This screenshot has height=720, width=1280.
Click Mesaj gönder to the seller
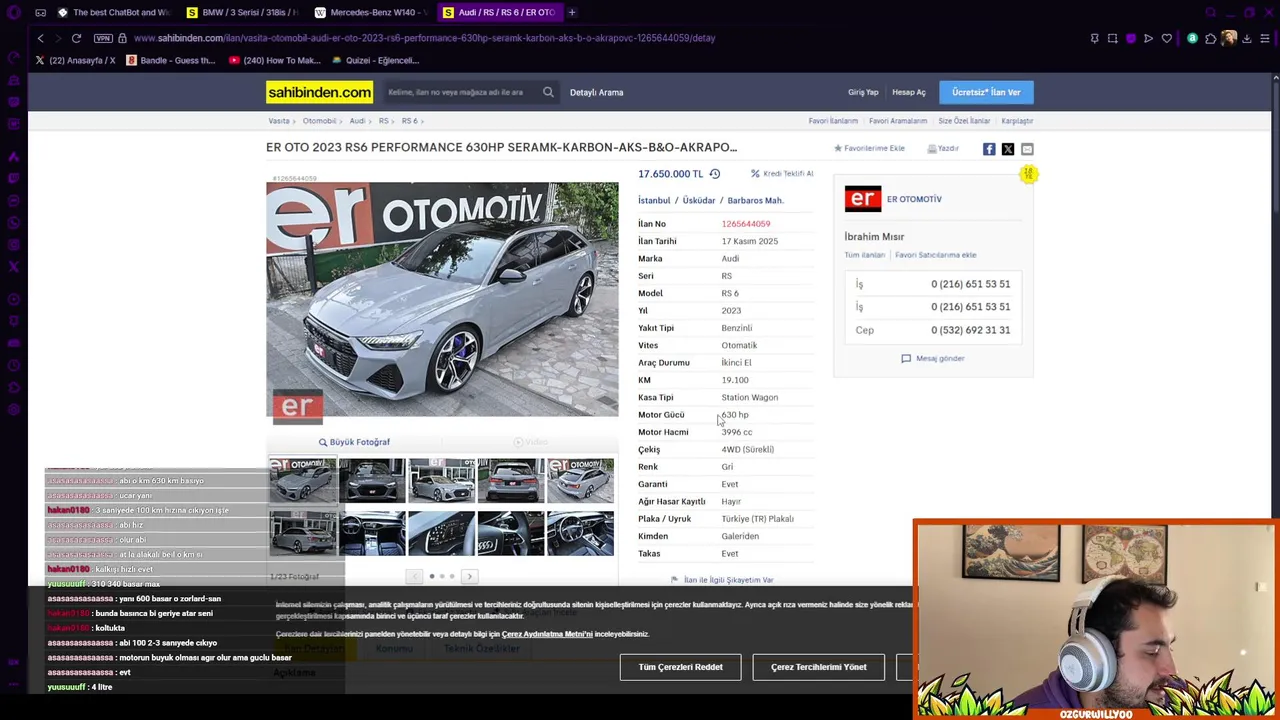(933, 358)
